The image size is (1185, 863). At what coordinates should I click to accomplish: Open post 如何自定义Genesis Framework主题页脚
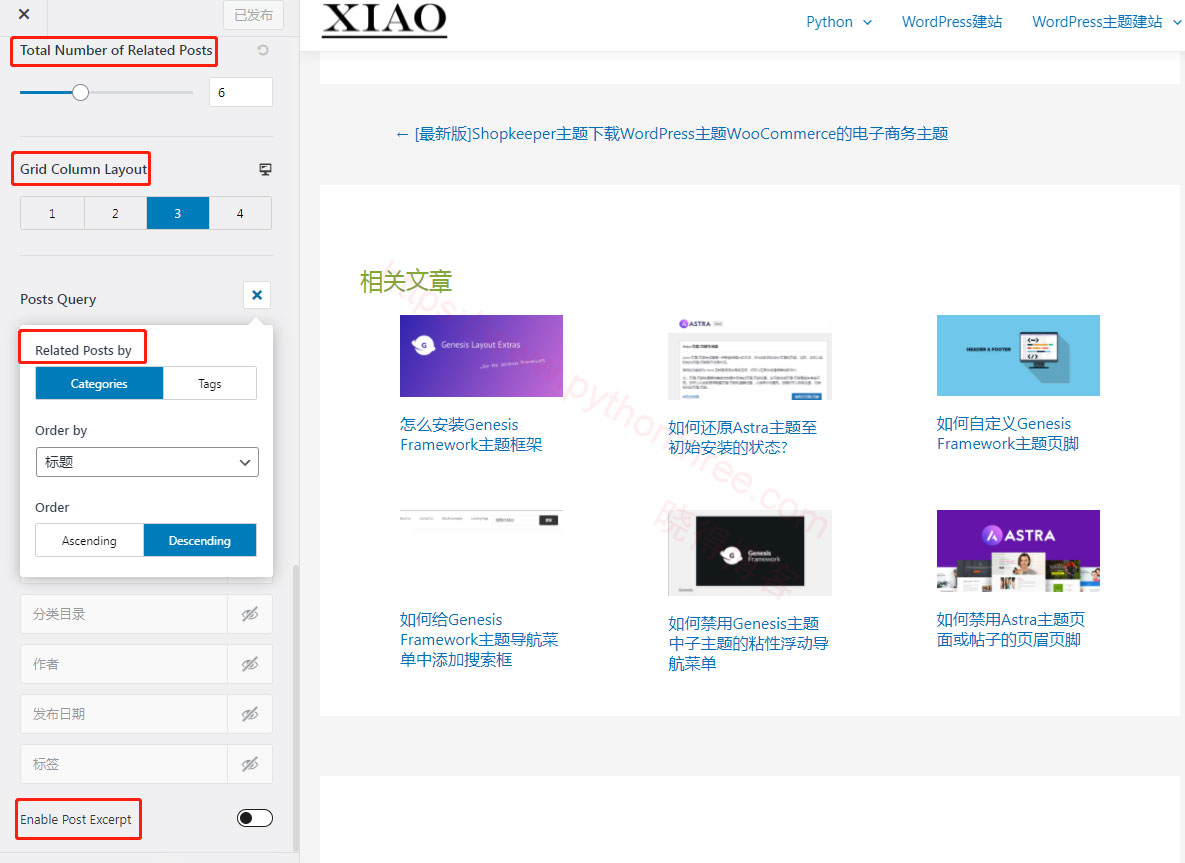pos(1007,434)
